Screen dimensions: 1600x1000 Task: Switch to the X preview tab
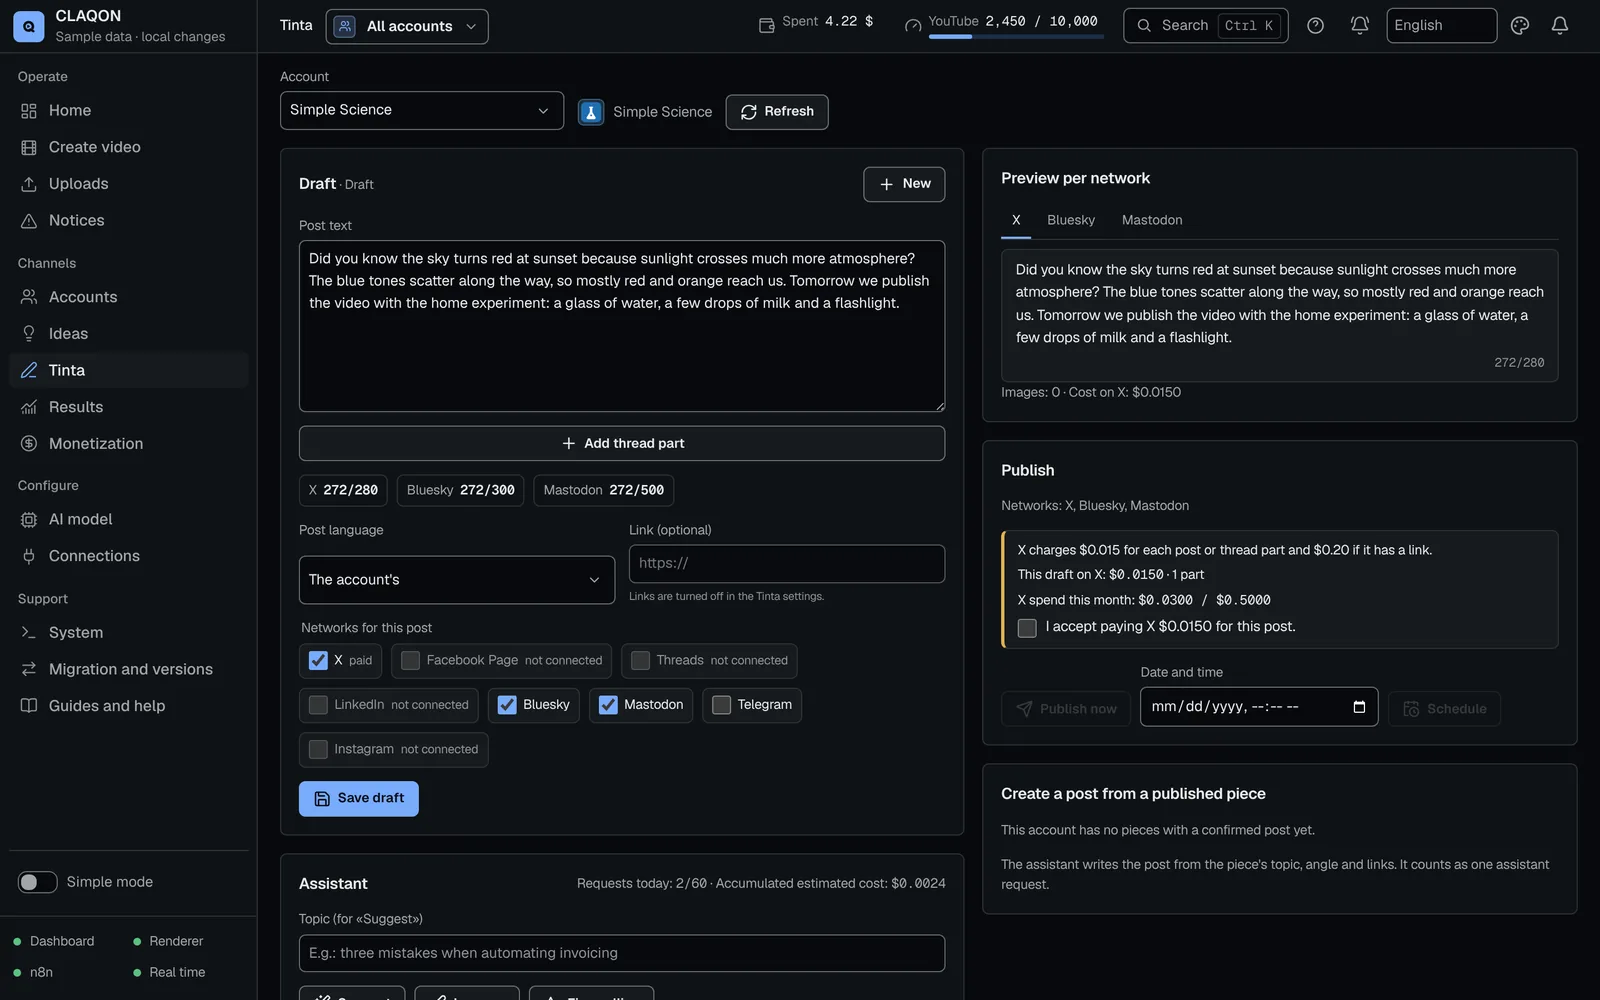tap(1016, 220)
